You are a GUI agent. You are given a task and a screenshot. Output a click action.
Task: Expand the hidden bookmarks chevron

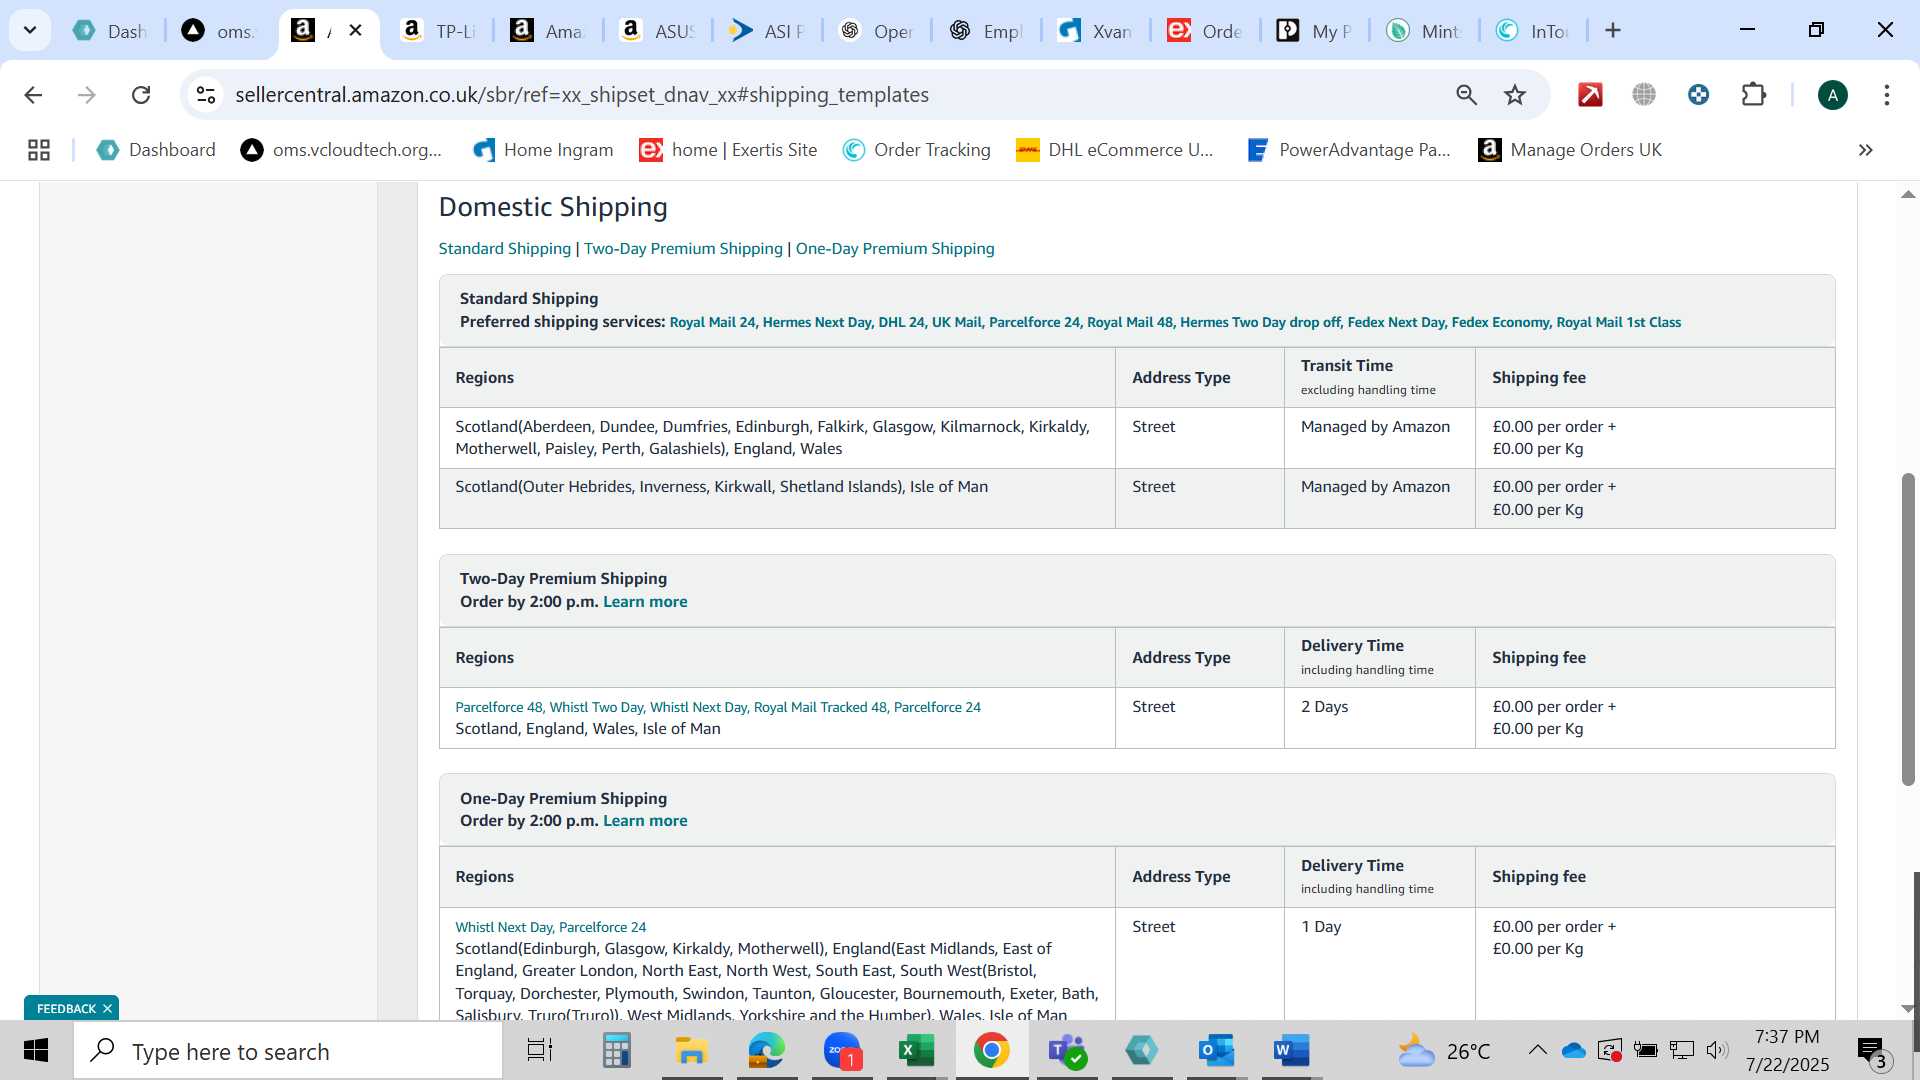click(1865, 150)
